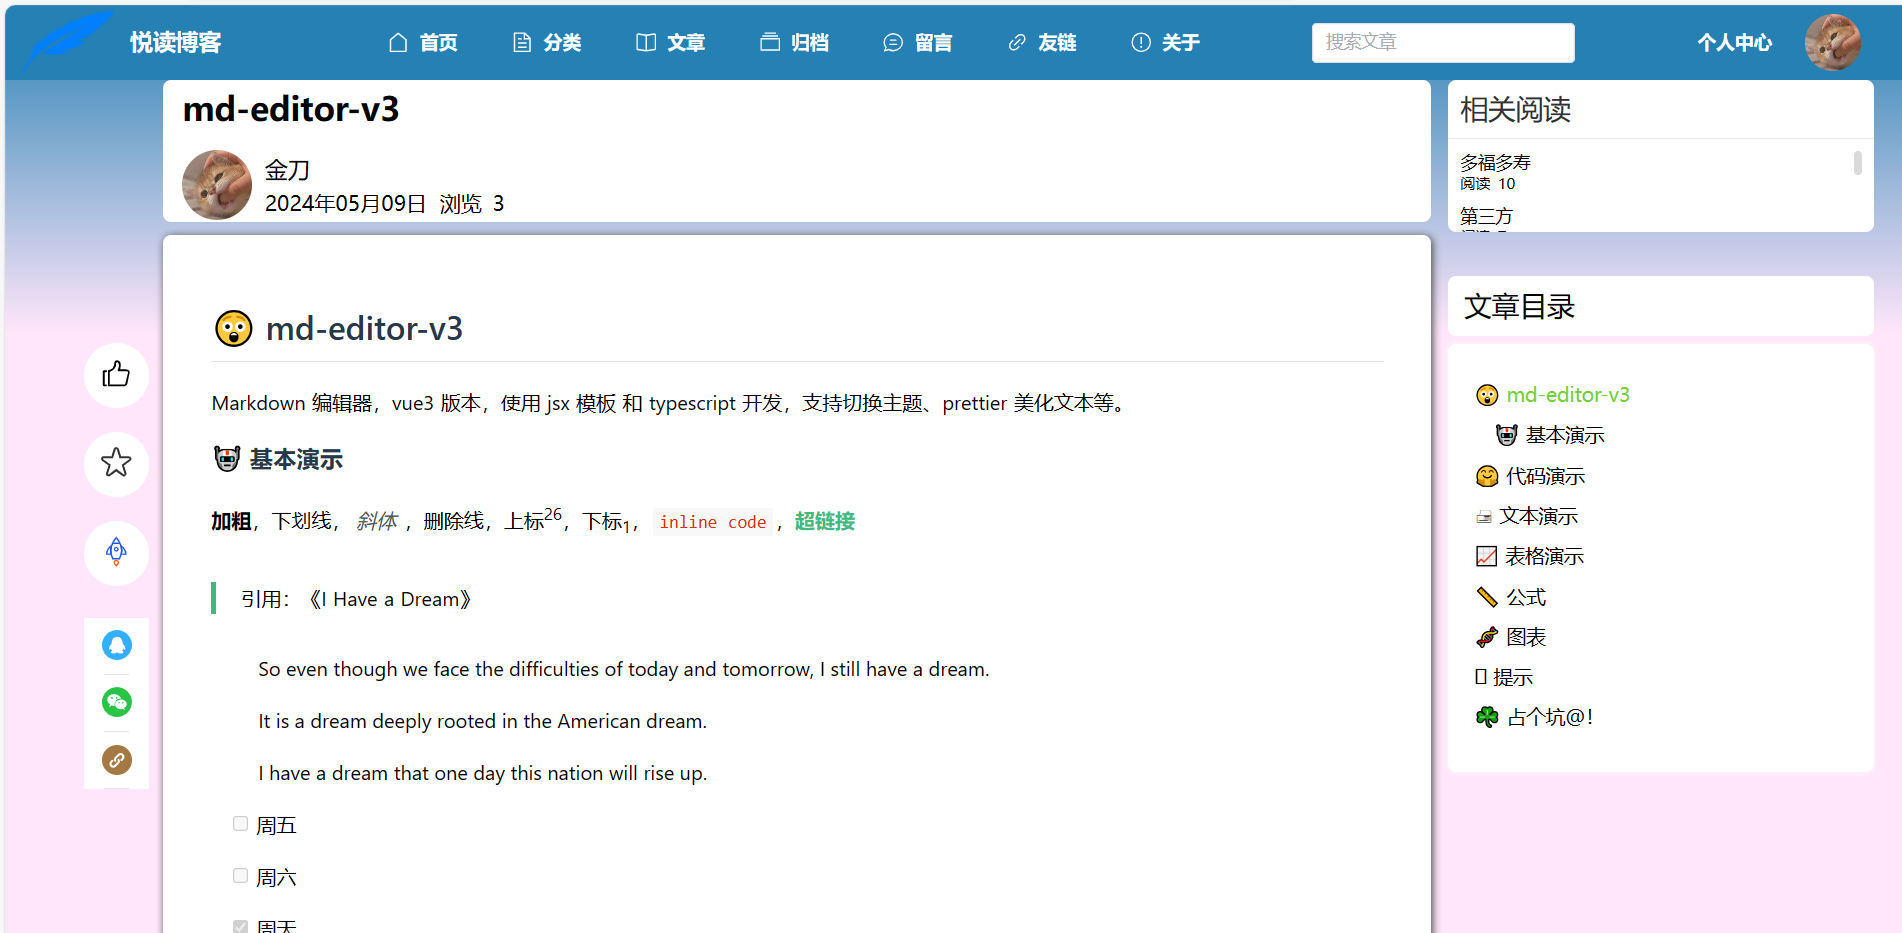
Task: Open 归档 in the navigation bar
Action: [810, 42]
